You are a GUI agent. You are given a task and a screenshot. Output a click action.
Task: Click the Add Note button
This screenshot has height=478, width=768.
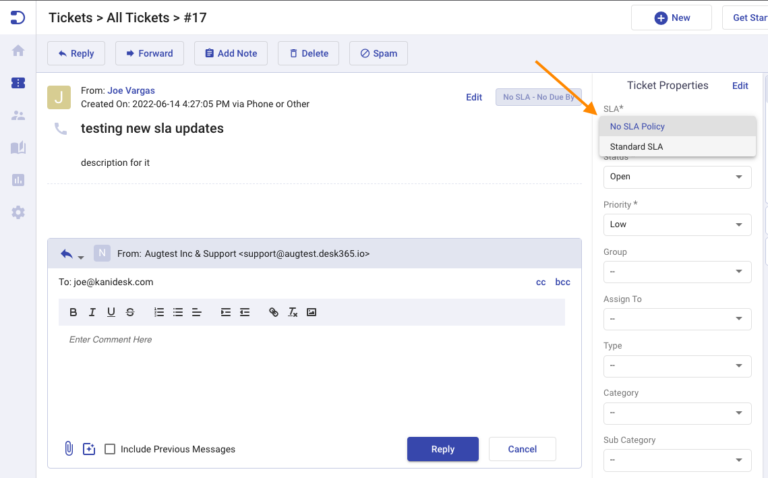coord(231,53)
